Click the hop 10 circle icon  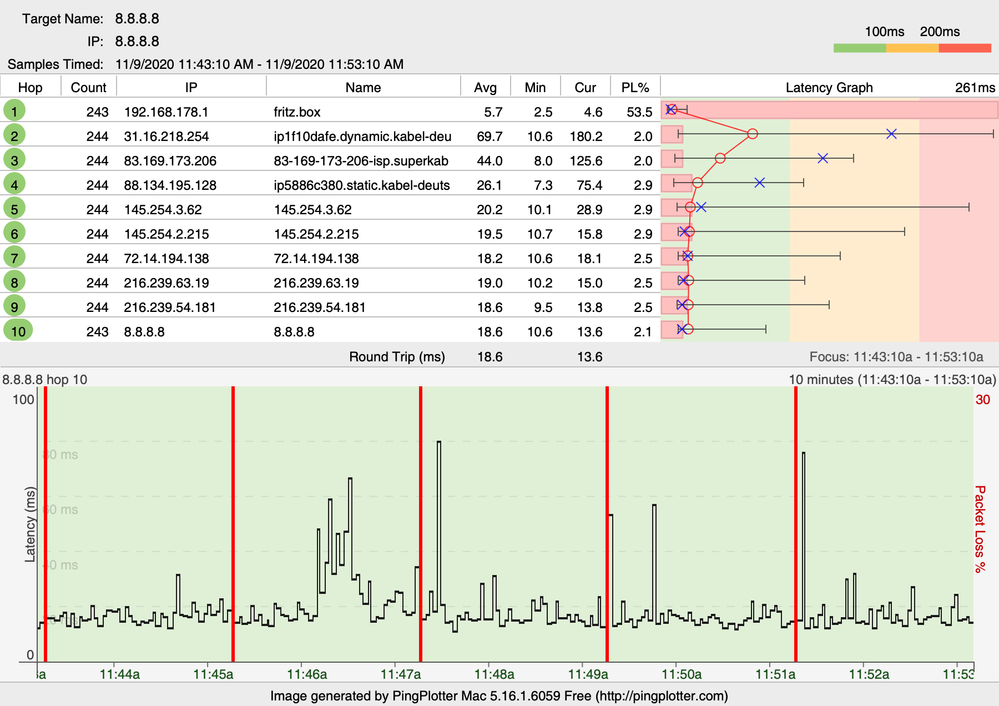pyautogui.click(x=17, y=331)
